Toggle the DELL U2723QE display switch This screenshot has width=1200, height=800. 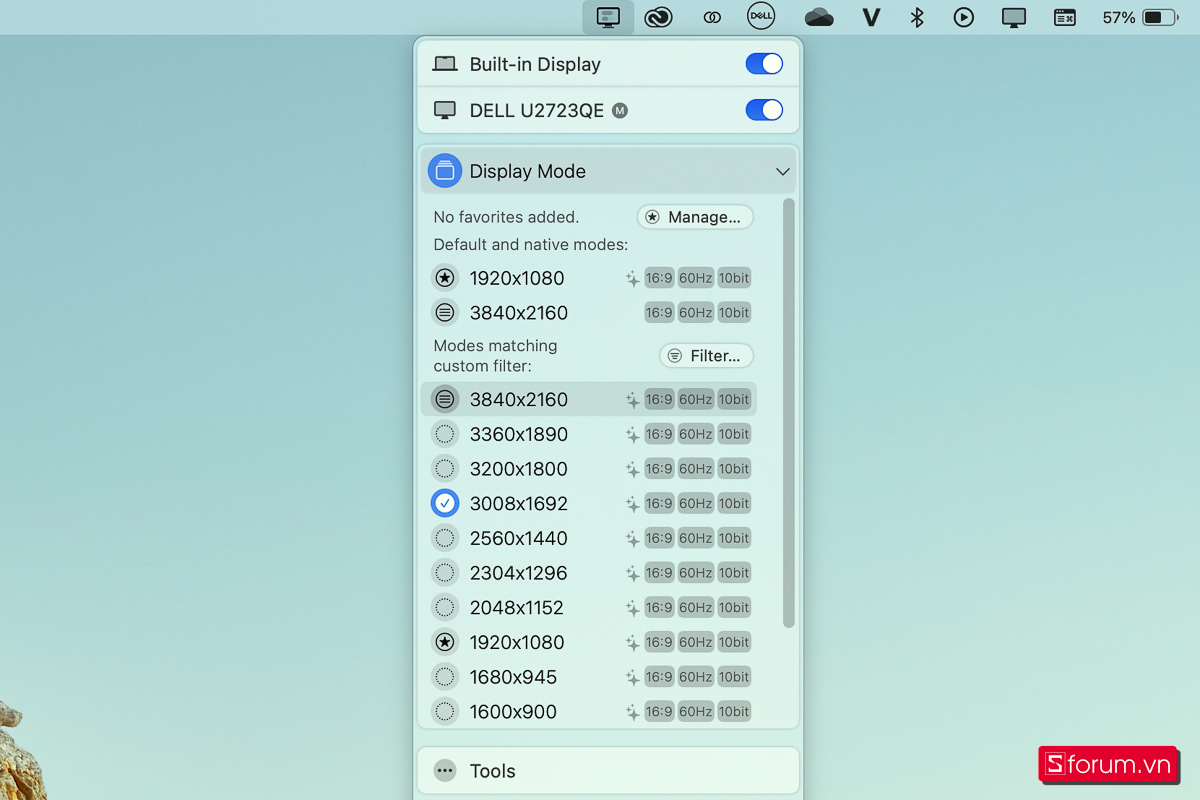[764, 110]
